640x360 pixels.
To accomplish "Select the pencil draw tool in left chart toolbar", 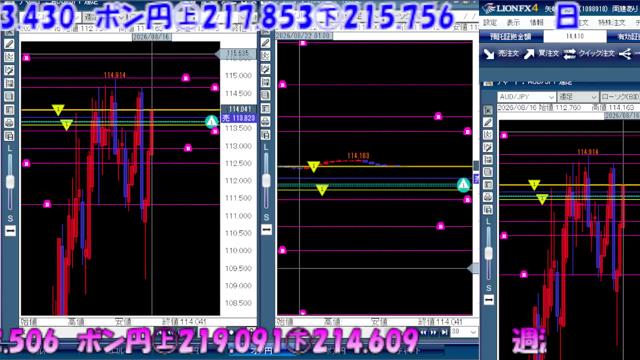I will tap(10, 44).
